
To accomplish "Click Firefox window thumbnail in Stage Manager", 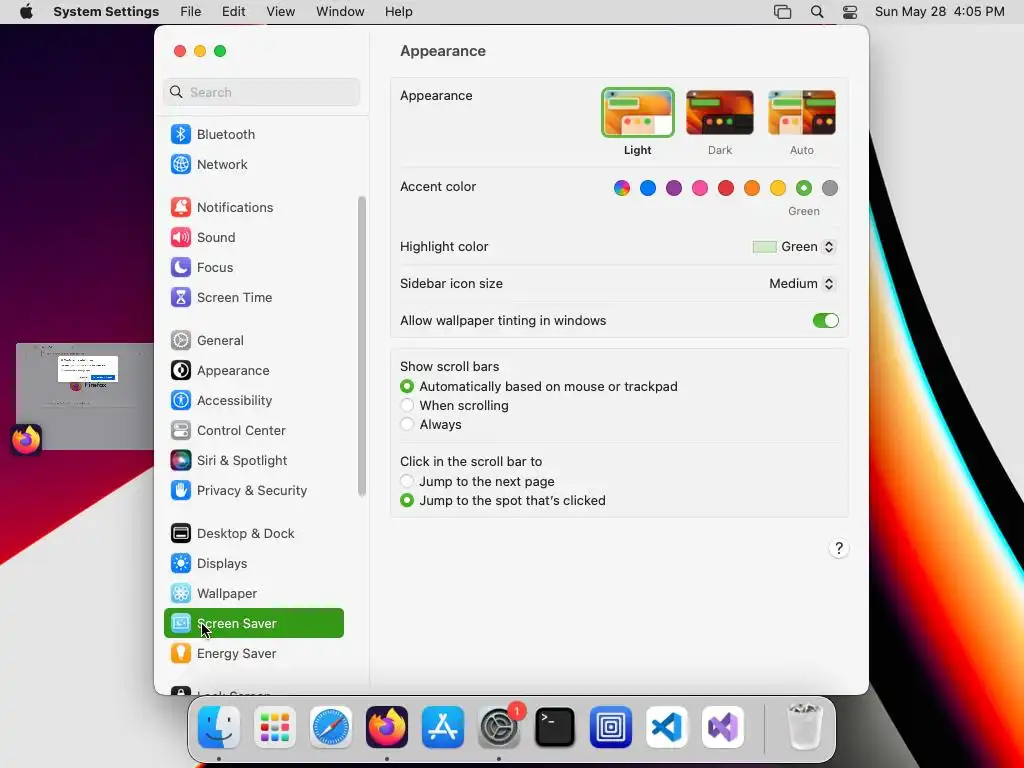I will click(x=85, y=396).
